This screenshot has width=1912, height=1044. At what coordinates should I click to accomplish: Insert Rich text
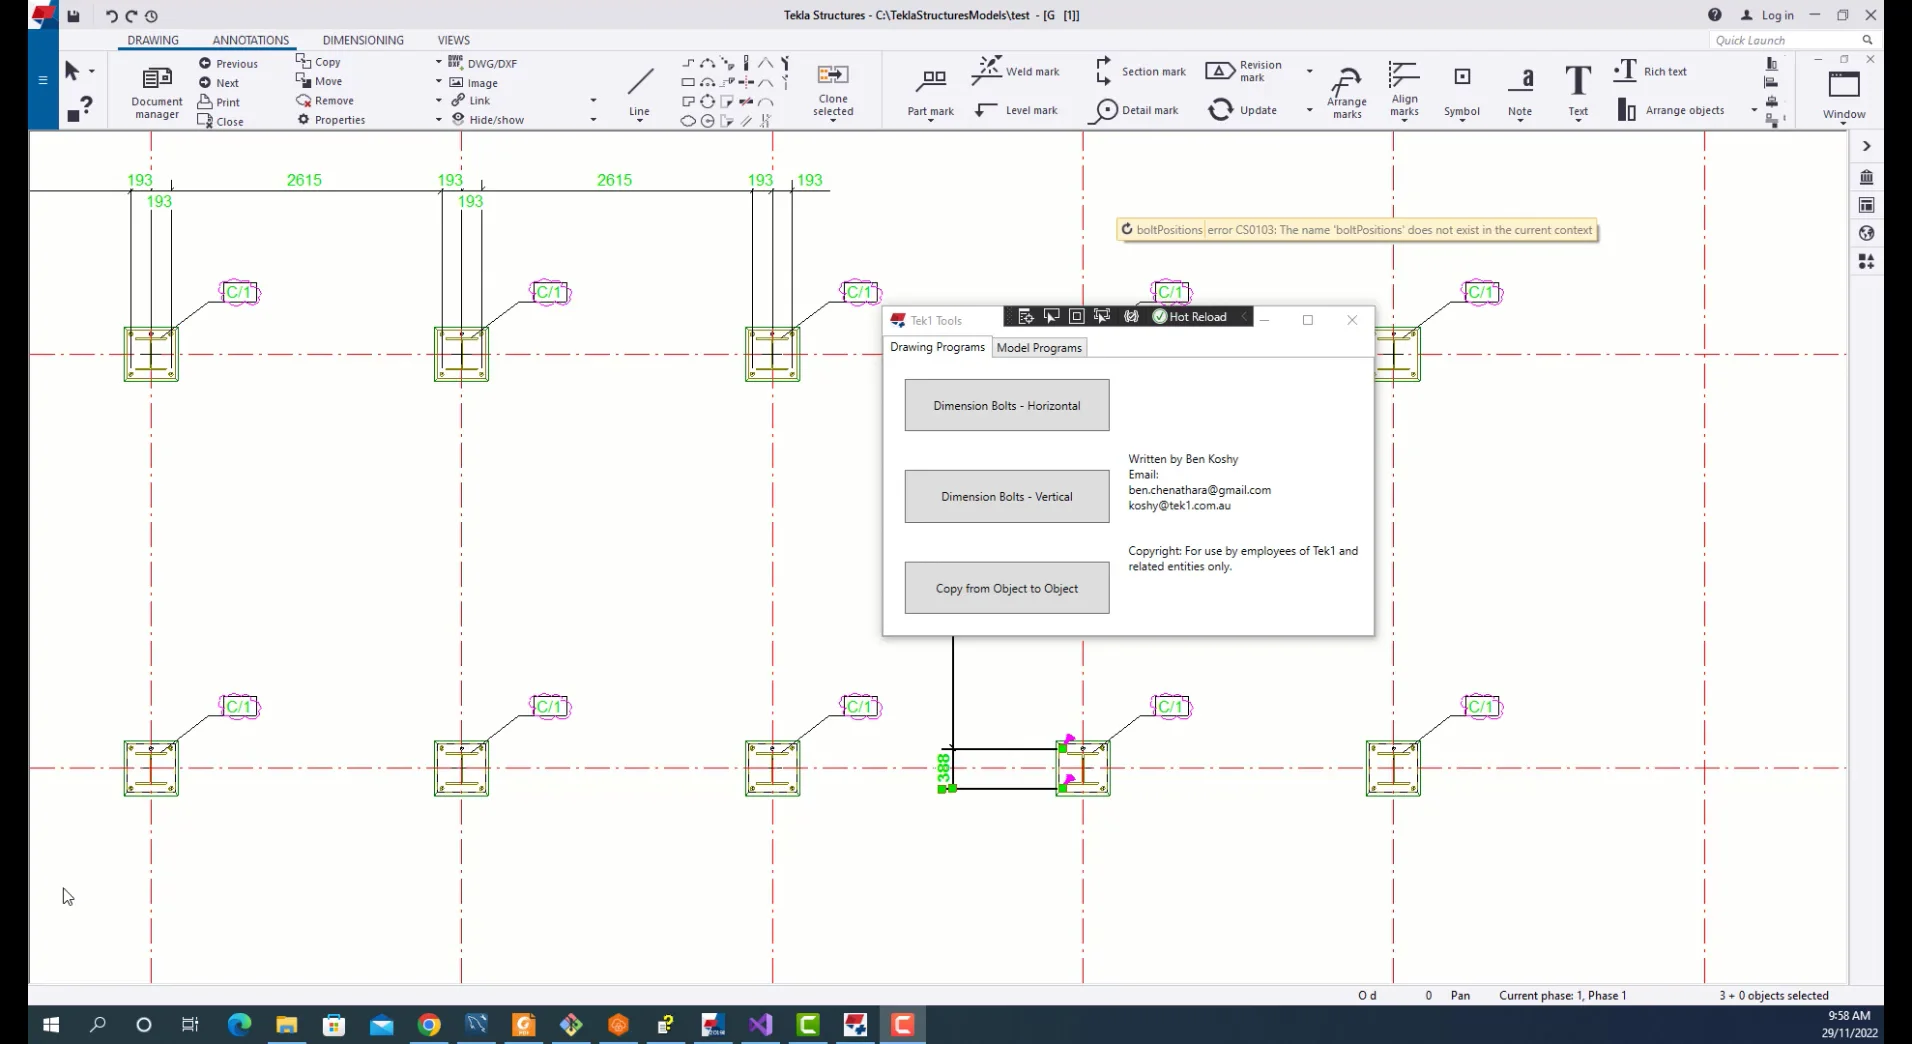(1650, 71)
